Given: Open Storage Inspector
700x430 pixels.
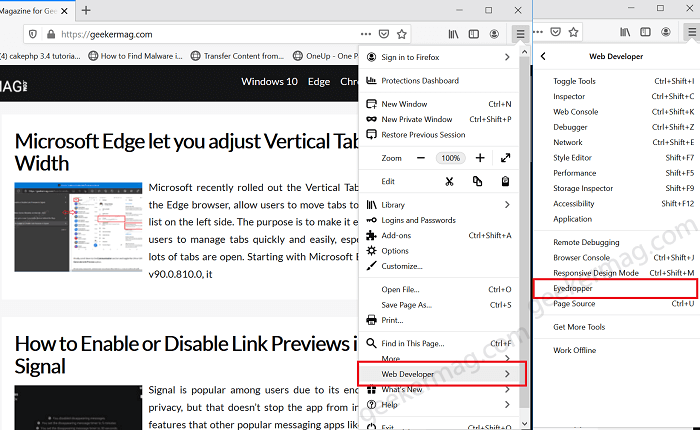Looking at the screenshot, I should coord(617,188).
